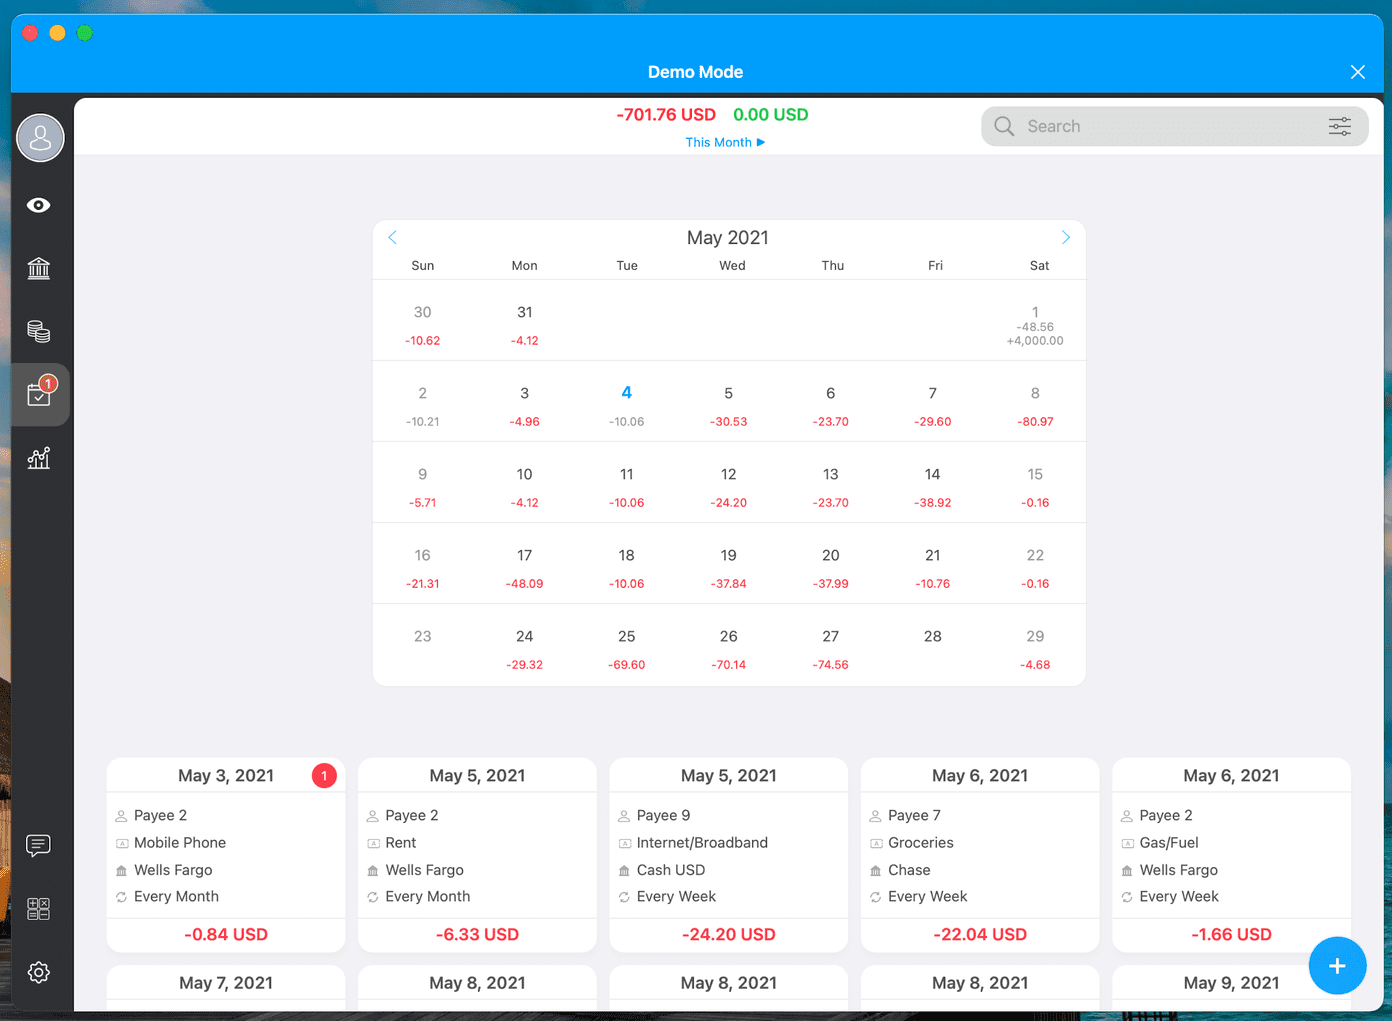Add new transaction with plus button

(x=1337, y=966)
